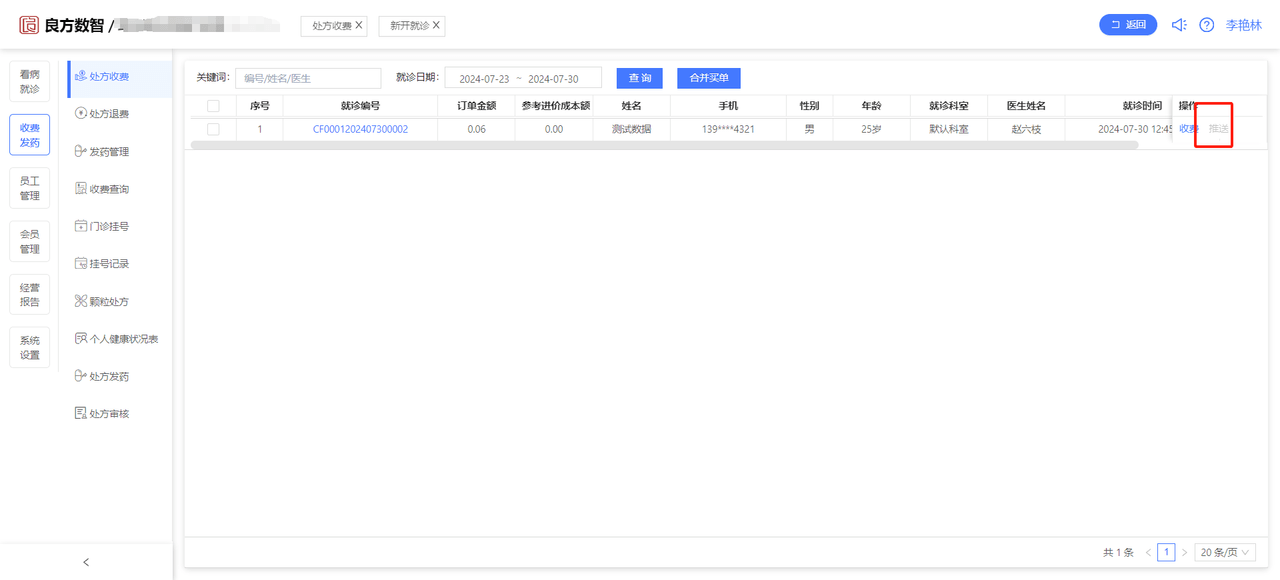Open 处方退费 in the sidebar menu
This screenshot has width=1280, height=580.
click(x=102, y=114)
